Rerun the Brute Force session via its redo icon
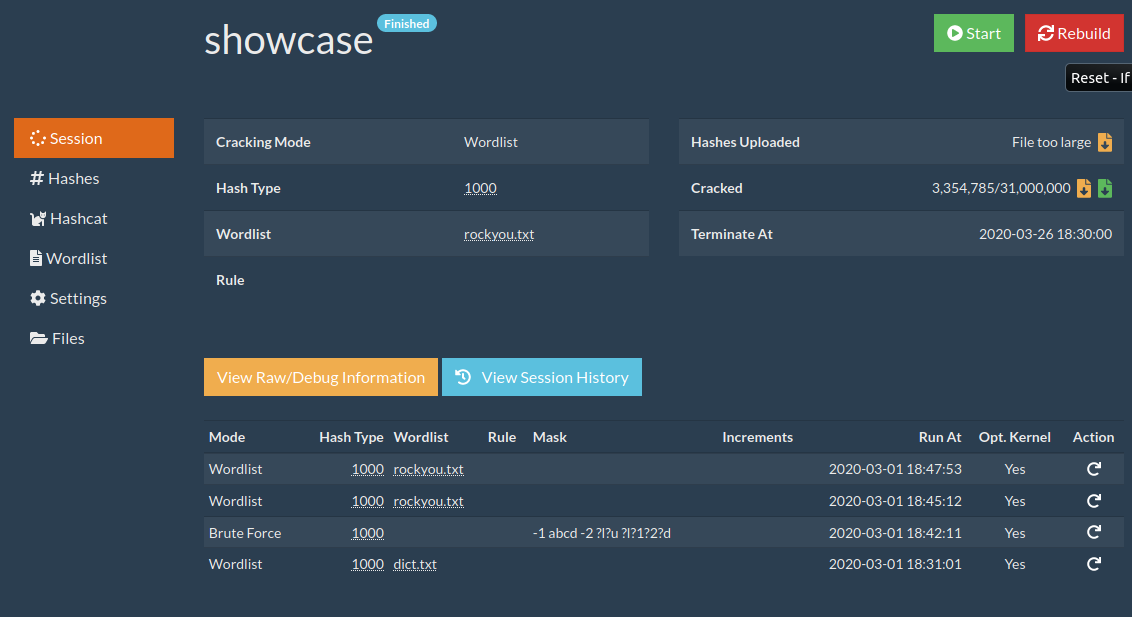1132x617 pixels. click(x=1093, y=532)
